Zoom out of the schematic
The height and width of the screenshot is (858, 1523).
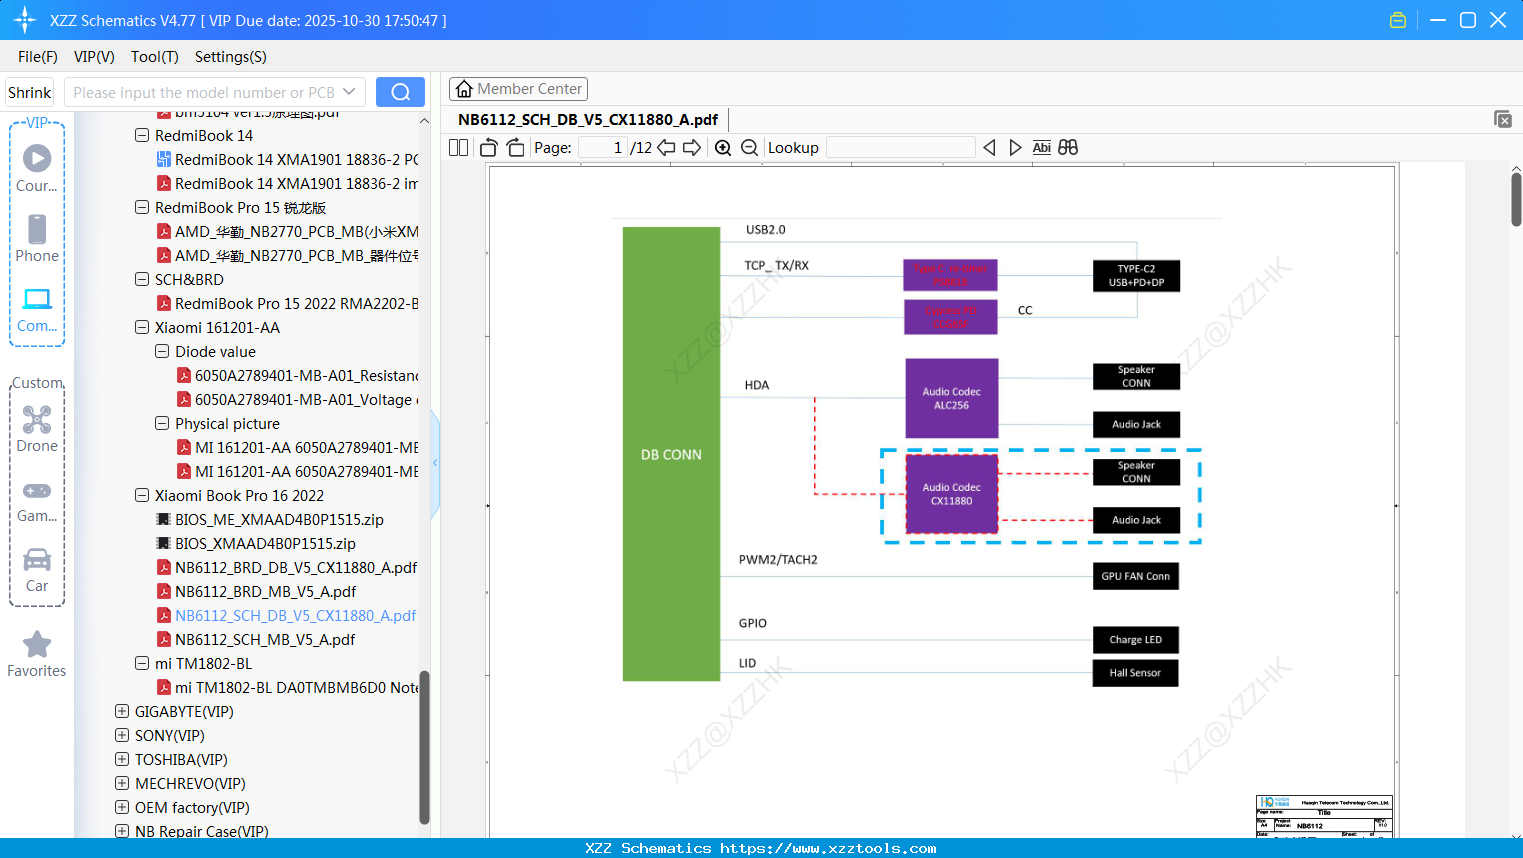point(749,148)
